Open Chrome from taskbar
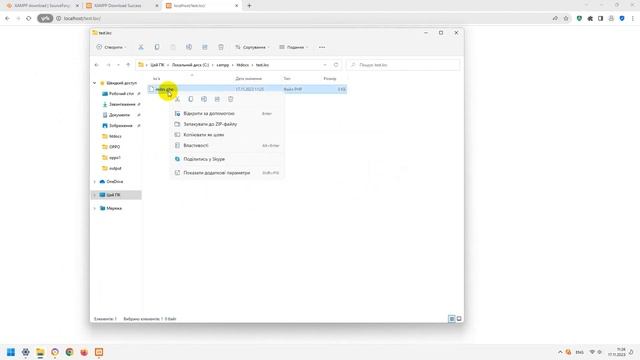This screenshot has height=360, width=640. point(69,352)
